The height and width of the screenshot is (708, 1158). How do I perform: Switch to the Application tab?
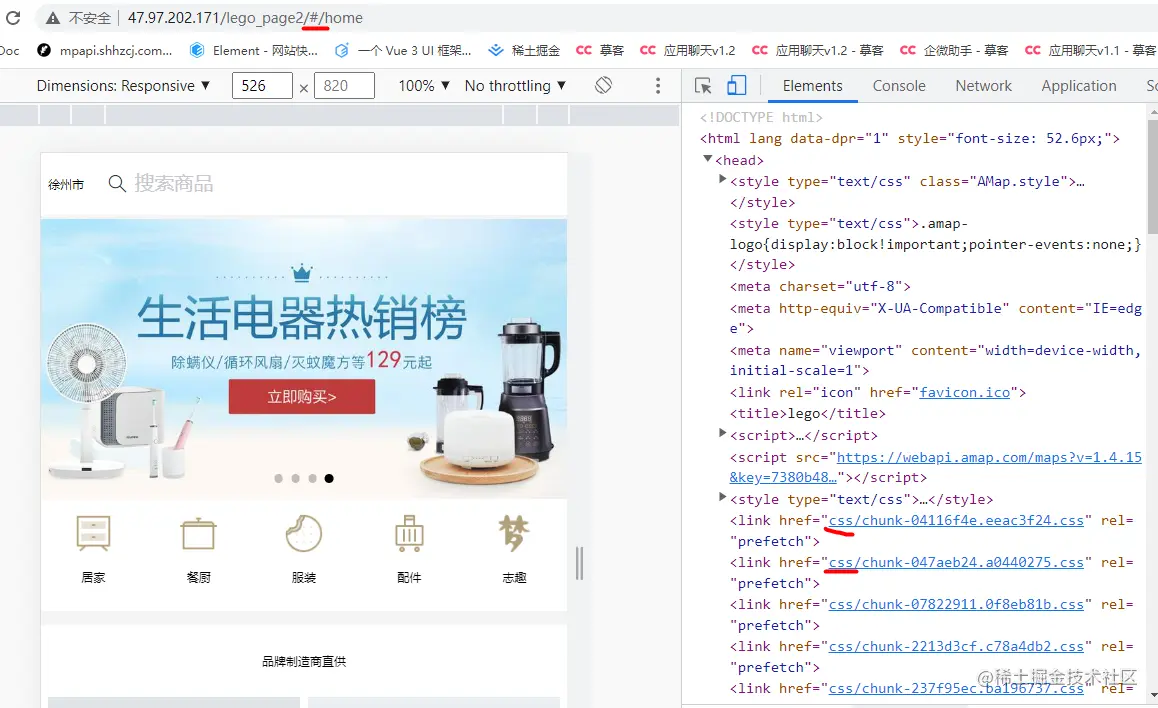point(1078,86)
